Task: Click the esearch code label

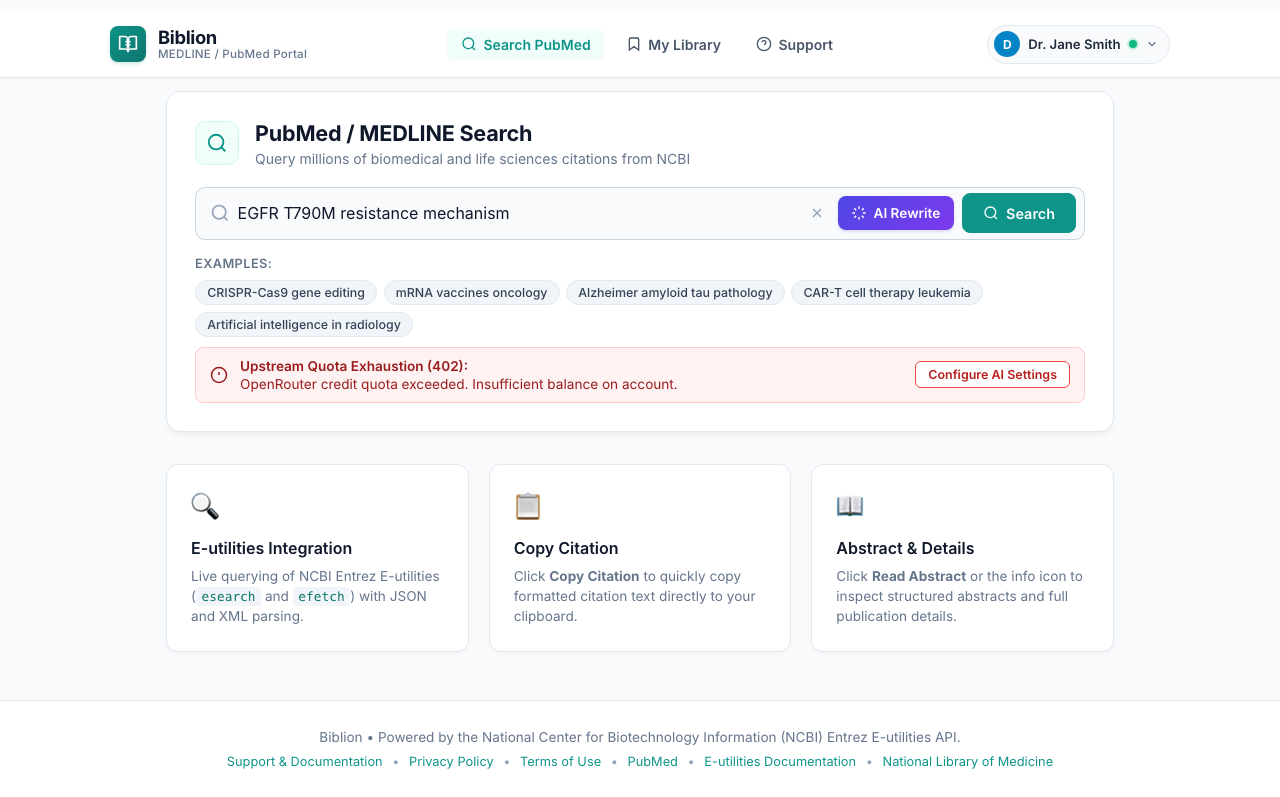Action: [x=228, y=596]
